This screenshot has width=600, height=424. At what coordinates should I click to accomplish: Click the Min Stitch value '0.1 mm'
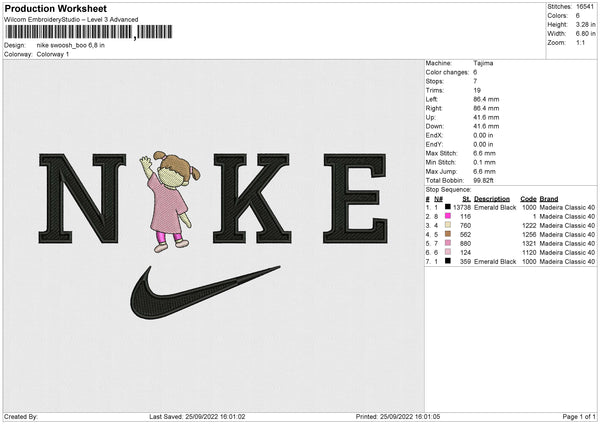[484, 162]
